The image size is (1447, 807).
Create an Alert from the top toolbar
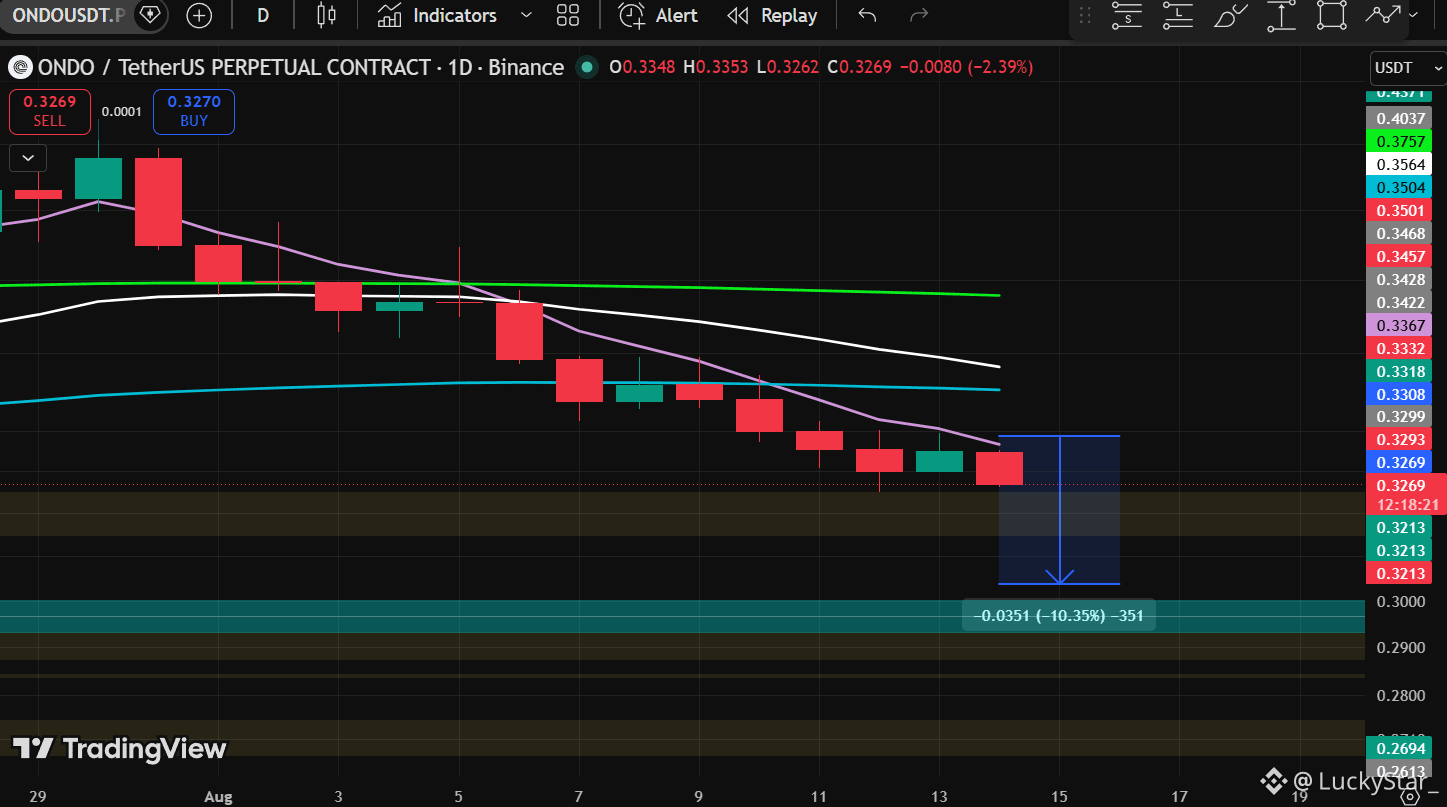[x=658, y=15]
